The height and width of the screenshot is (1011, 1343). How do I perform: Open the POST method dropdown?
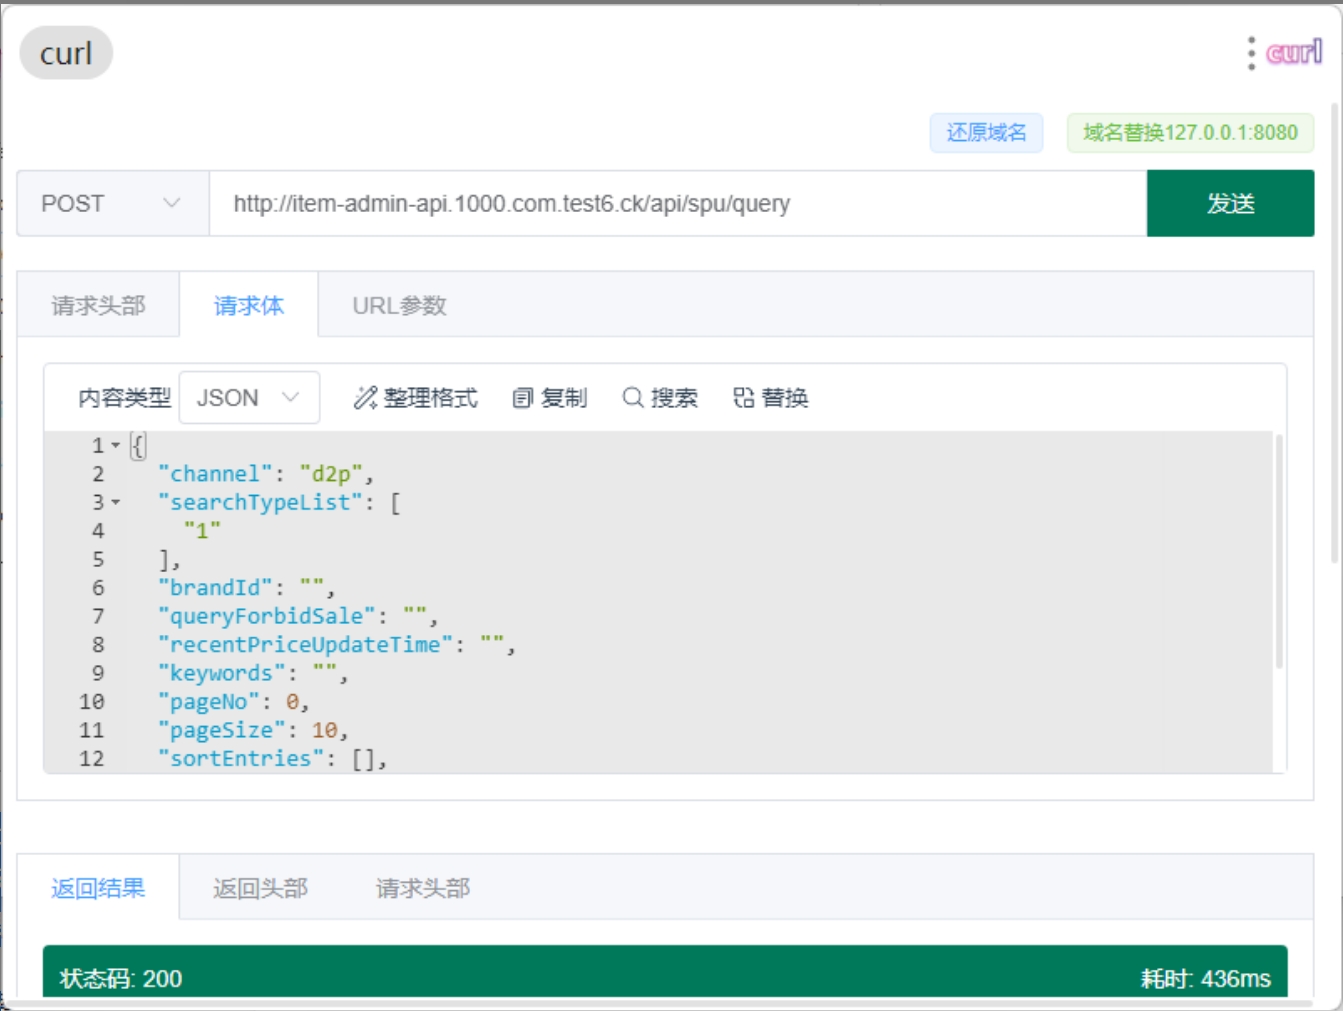click(x=113, y=203)
